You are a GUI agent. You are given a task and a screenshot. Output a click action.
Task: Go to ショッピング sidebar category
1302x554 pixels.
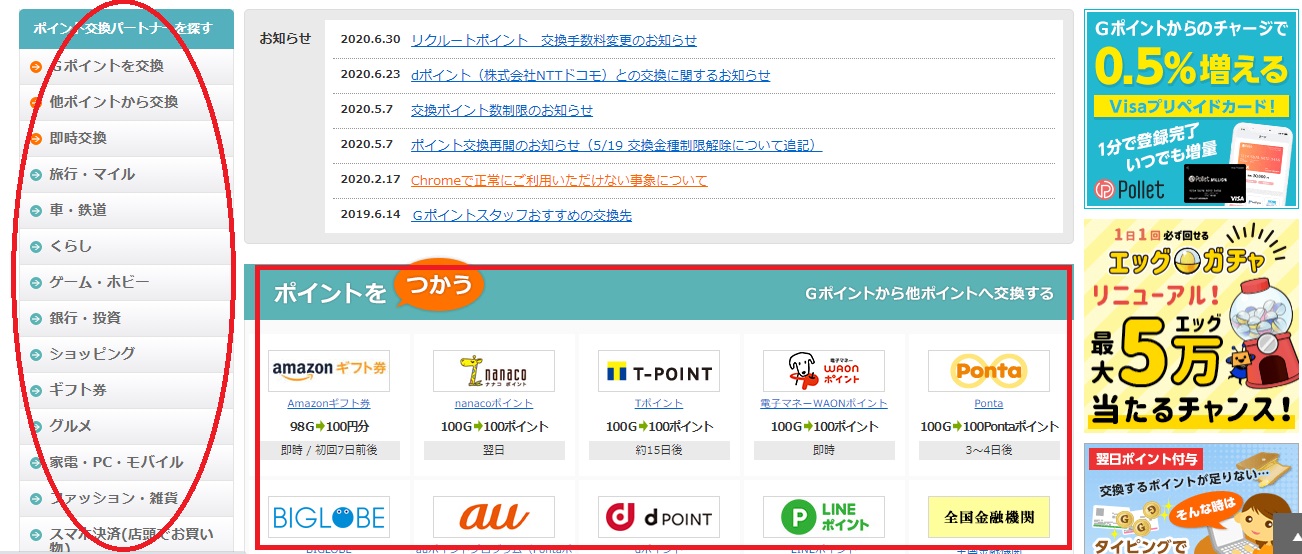tap(92, 354)
